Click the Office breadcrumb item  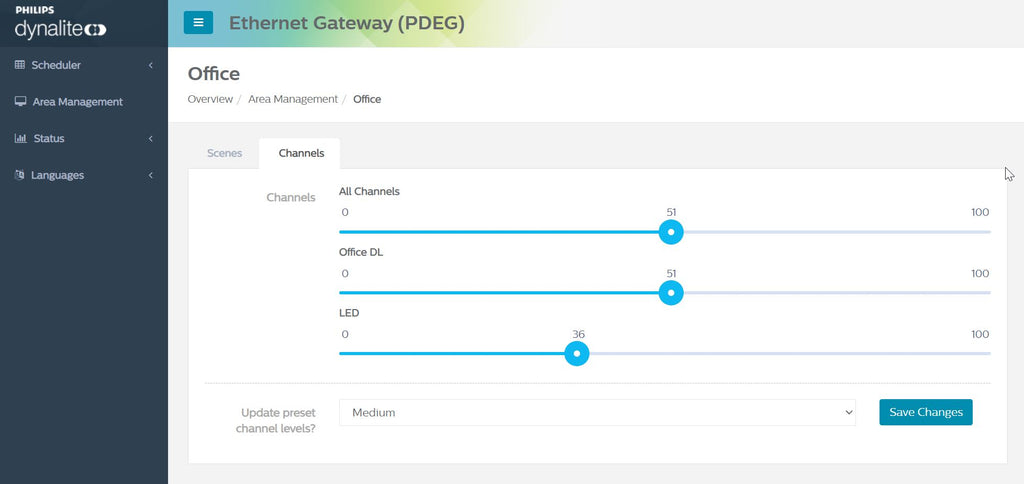pos(367,99)
